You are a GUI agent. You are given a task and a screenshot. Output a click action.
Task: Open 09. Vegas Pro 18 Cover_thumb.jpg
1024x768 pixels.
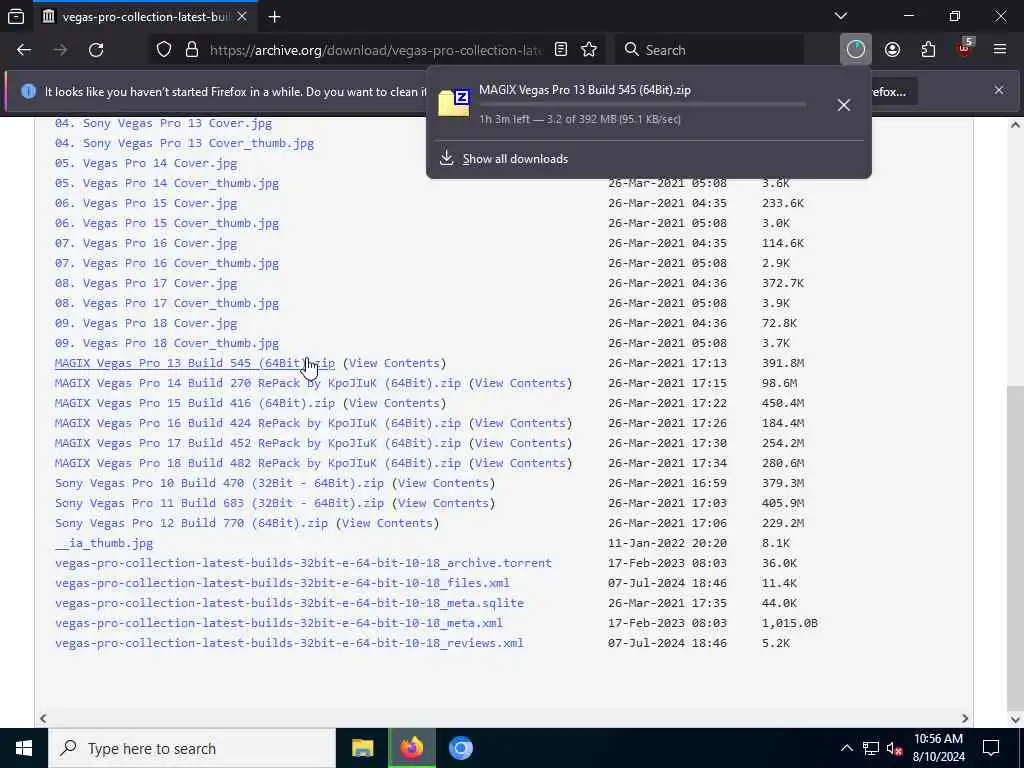pos(167,344)
